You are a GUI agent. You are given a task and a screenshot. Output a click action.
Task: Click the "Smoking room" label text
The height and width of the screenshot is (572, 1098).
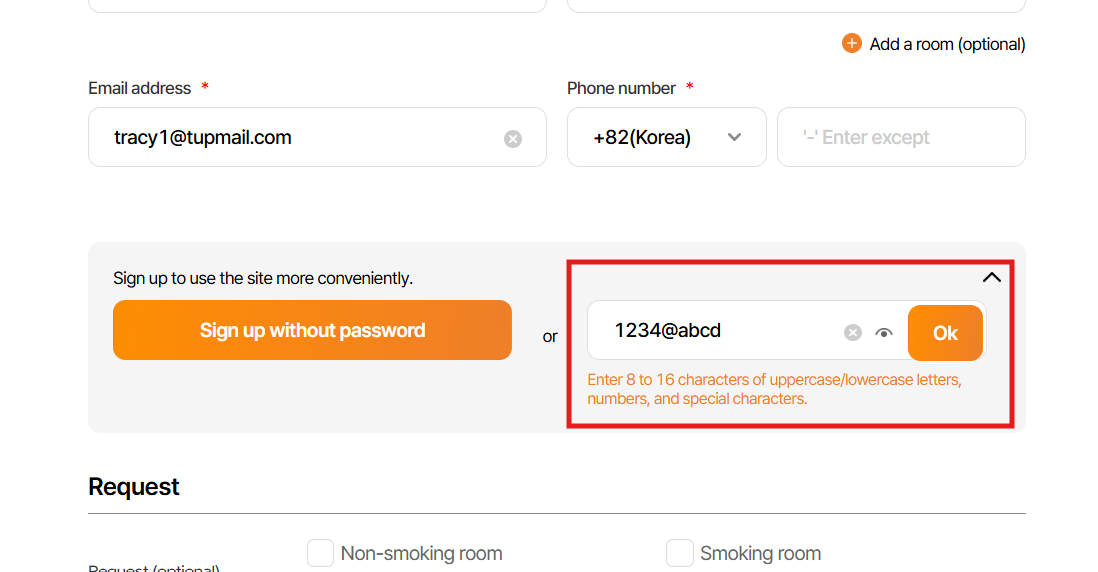(x=760, y=553)
